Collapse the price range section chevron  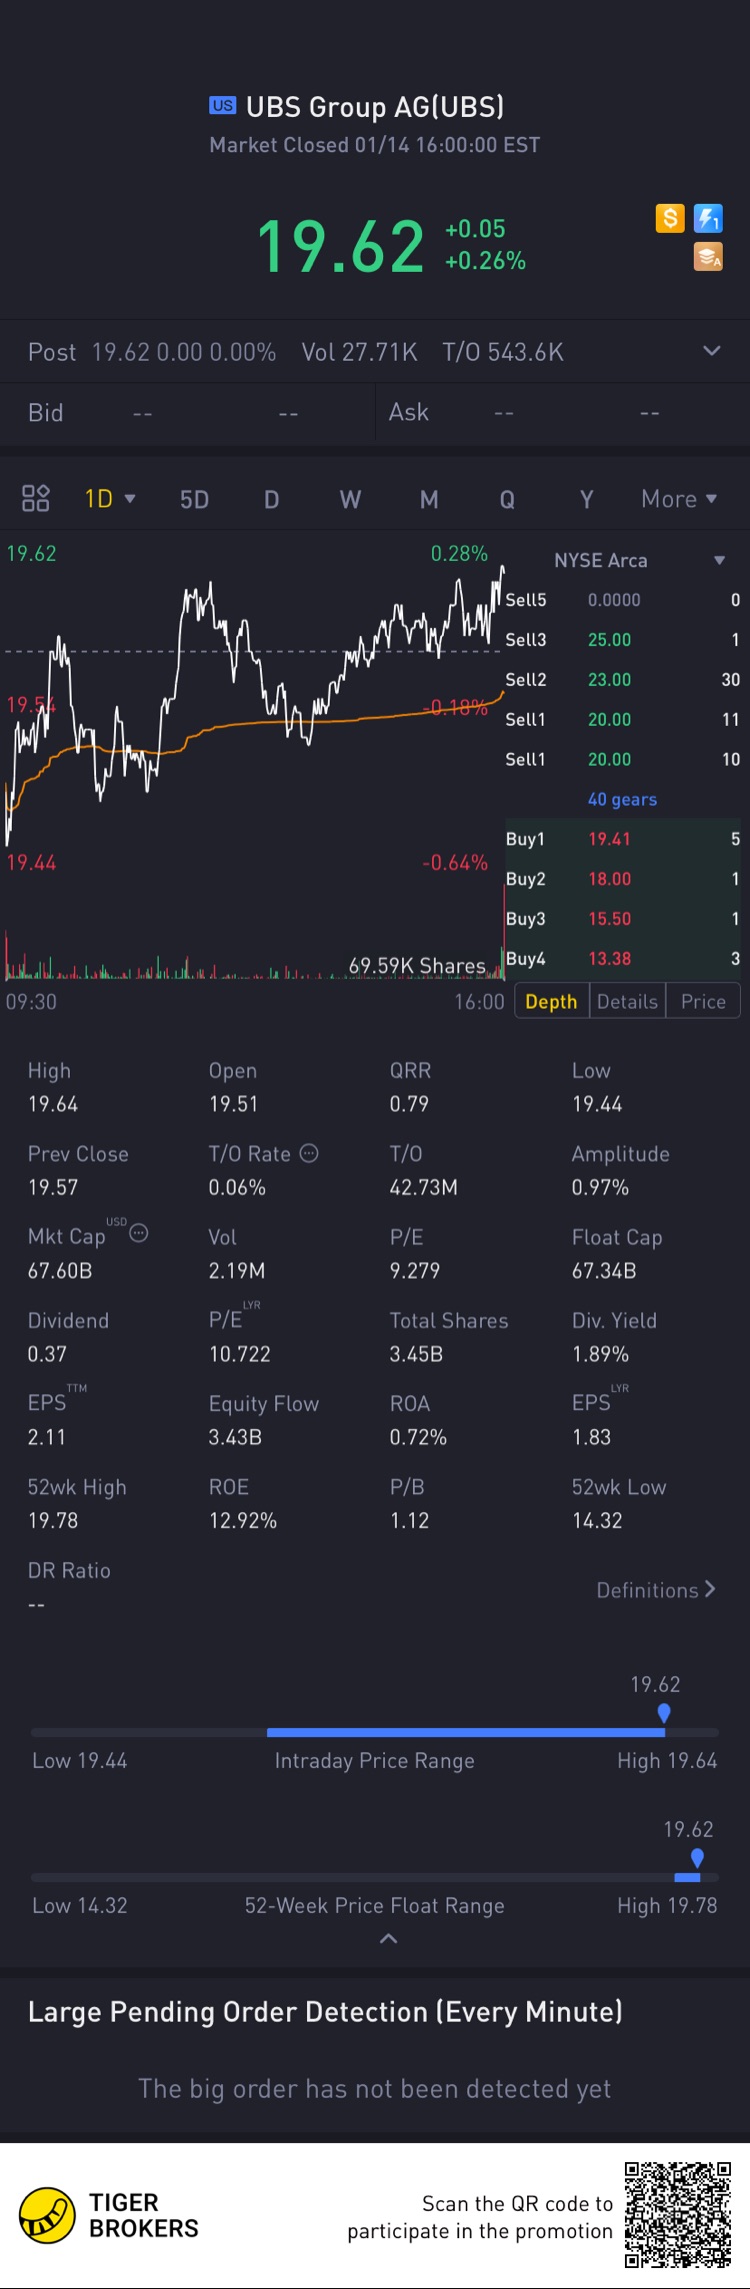coord(389,1938)
